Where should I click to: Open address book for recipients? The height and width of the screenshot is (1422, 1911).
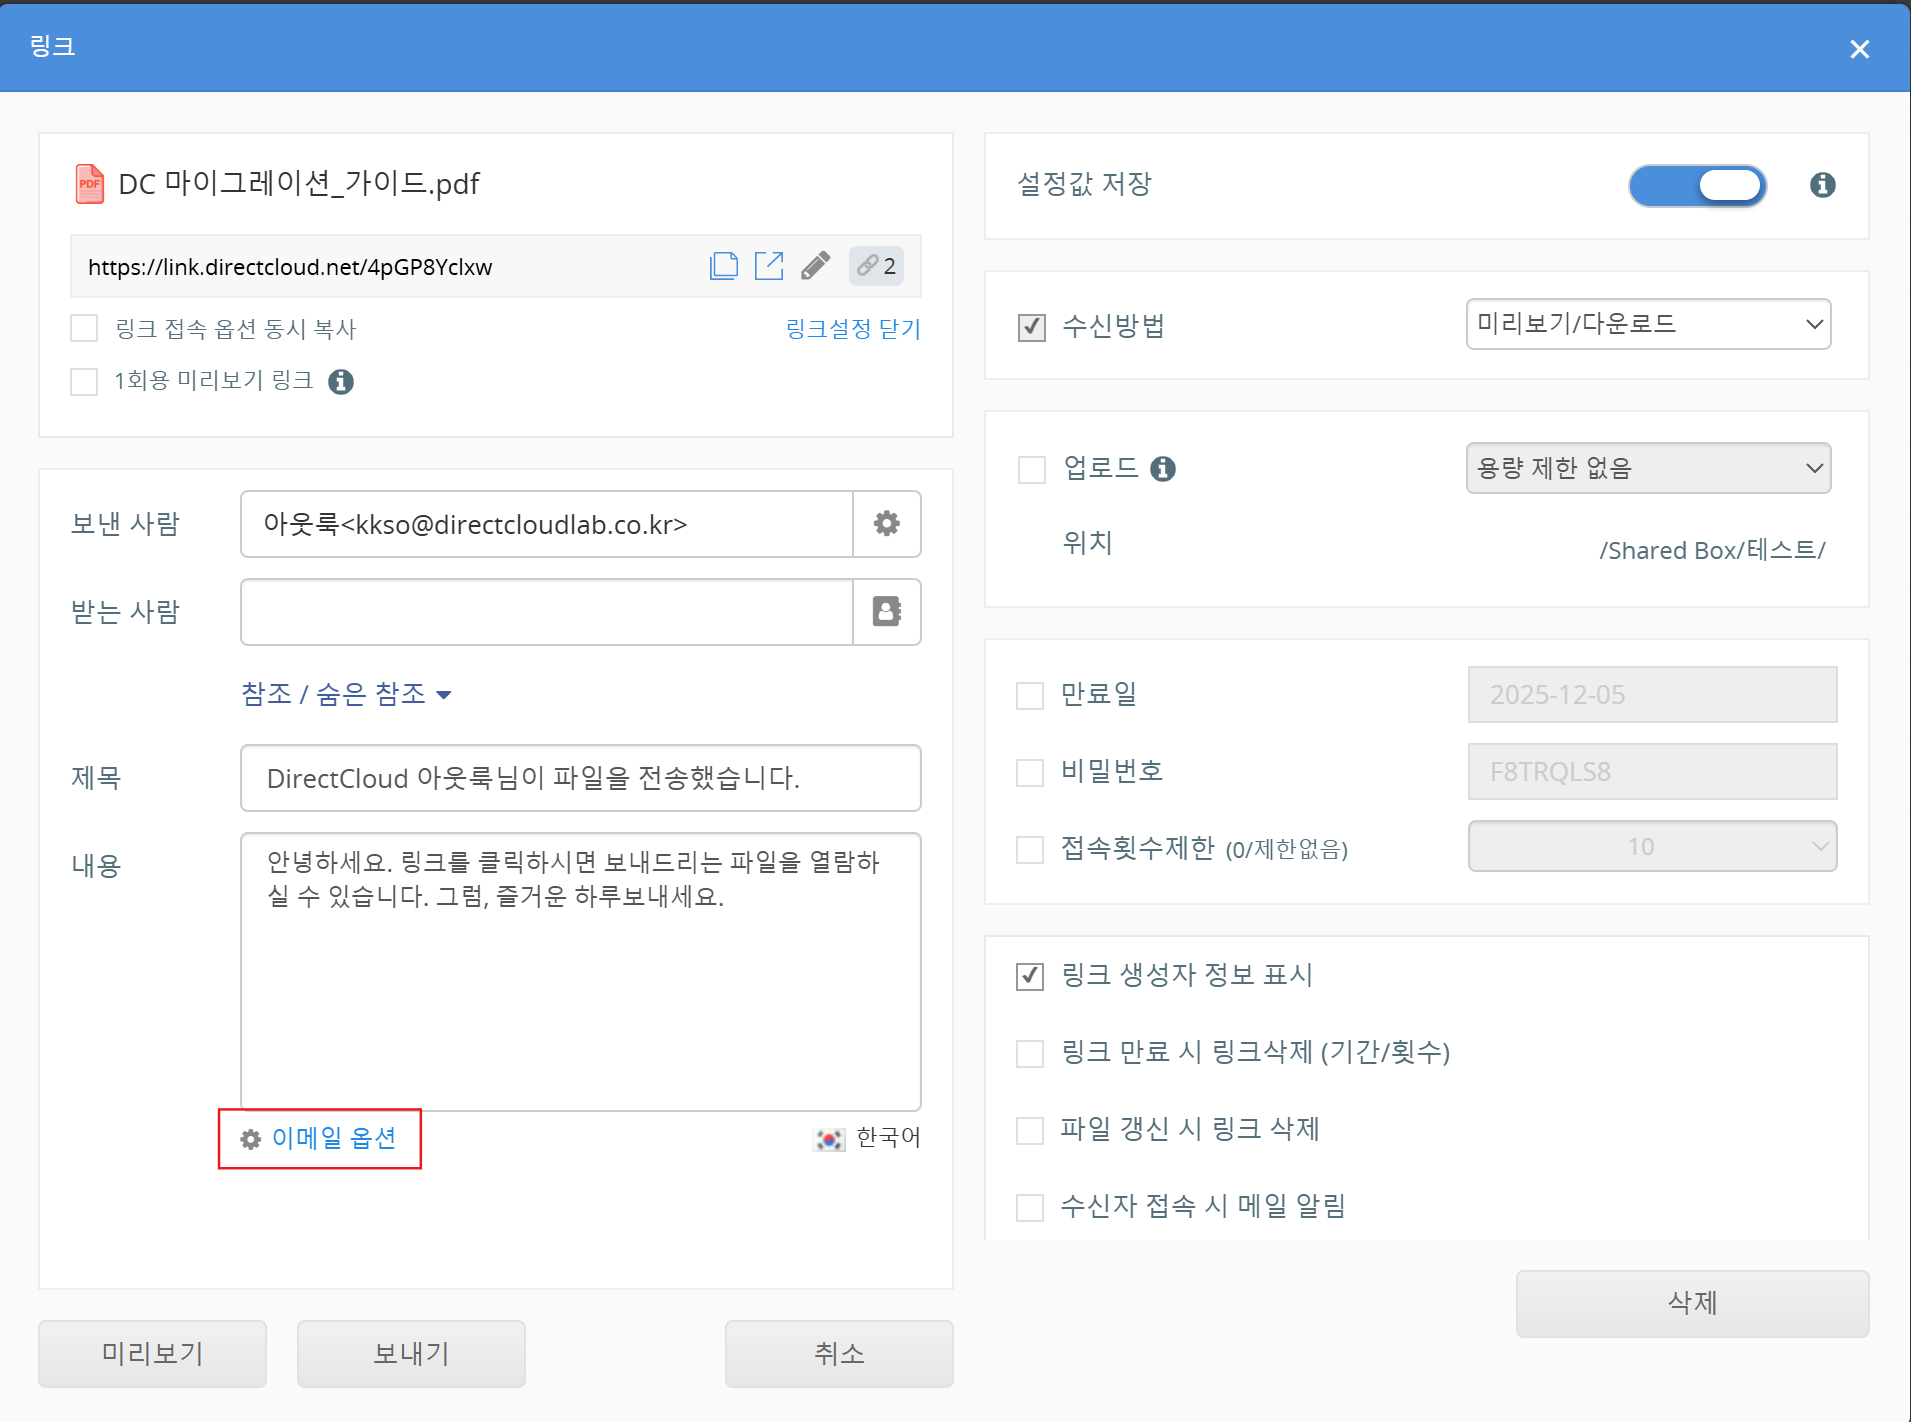pyautogui.click(x=886, y=611)
